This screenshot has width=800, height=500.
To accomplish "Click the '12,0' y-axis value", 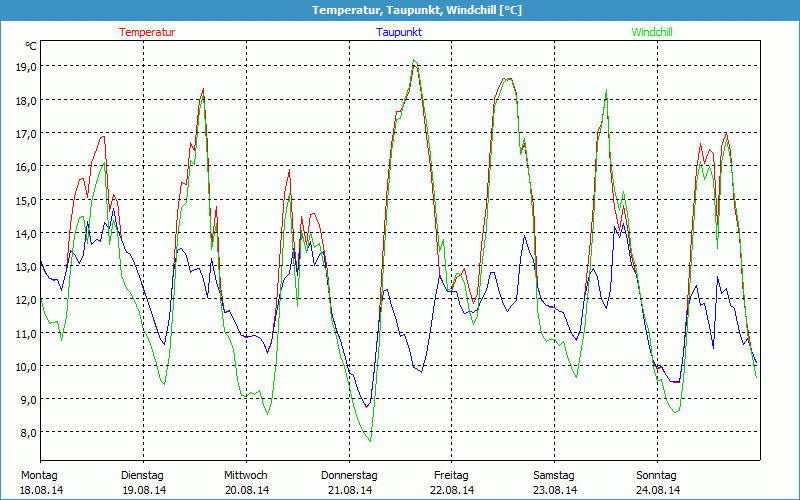I will [27, 299].
